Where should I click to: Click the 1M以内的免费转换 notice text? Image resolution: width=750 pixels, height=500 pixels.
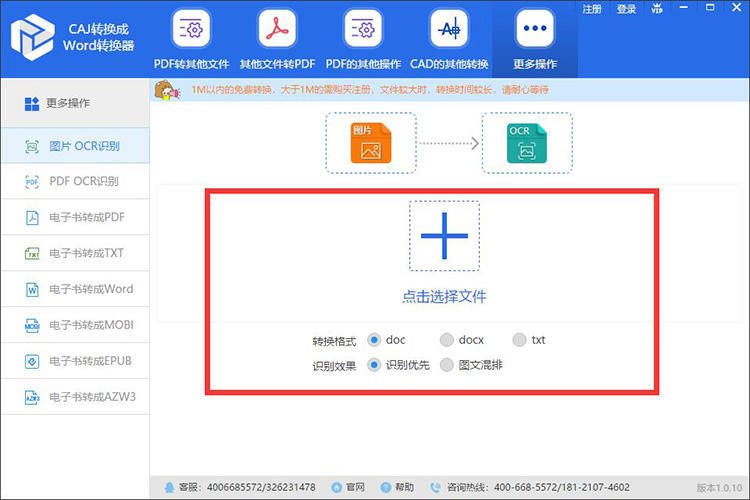(x=370, y=89)
